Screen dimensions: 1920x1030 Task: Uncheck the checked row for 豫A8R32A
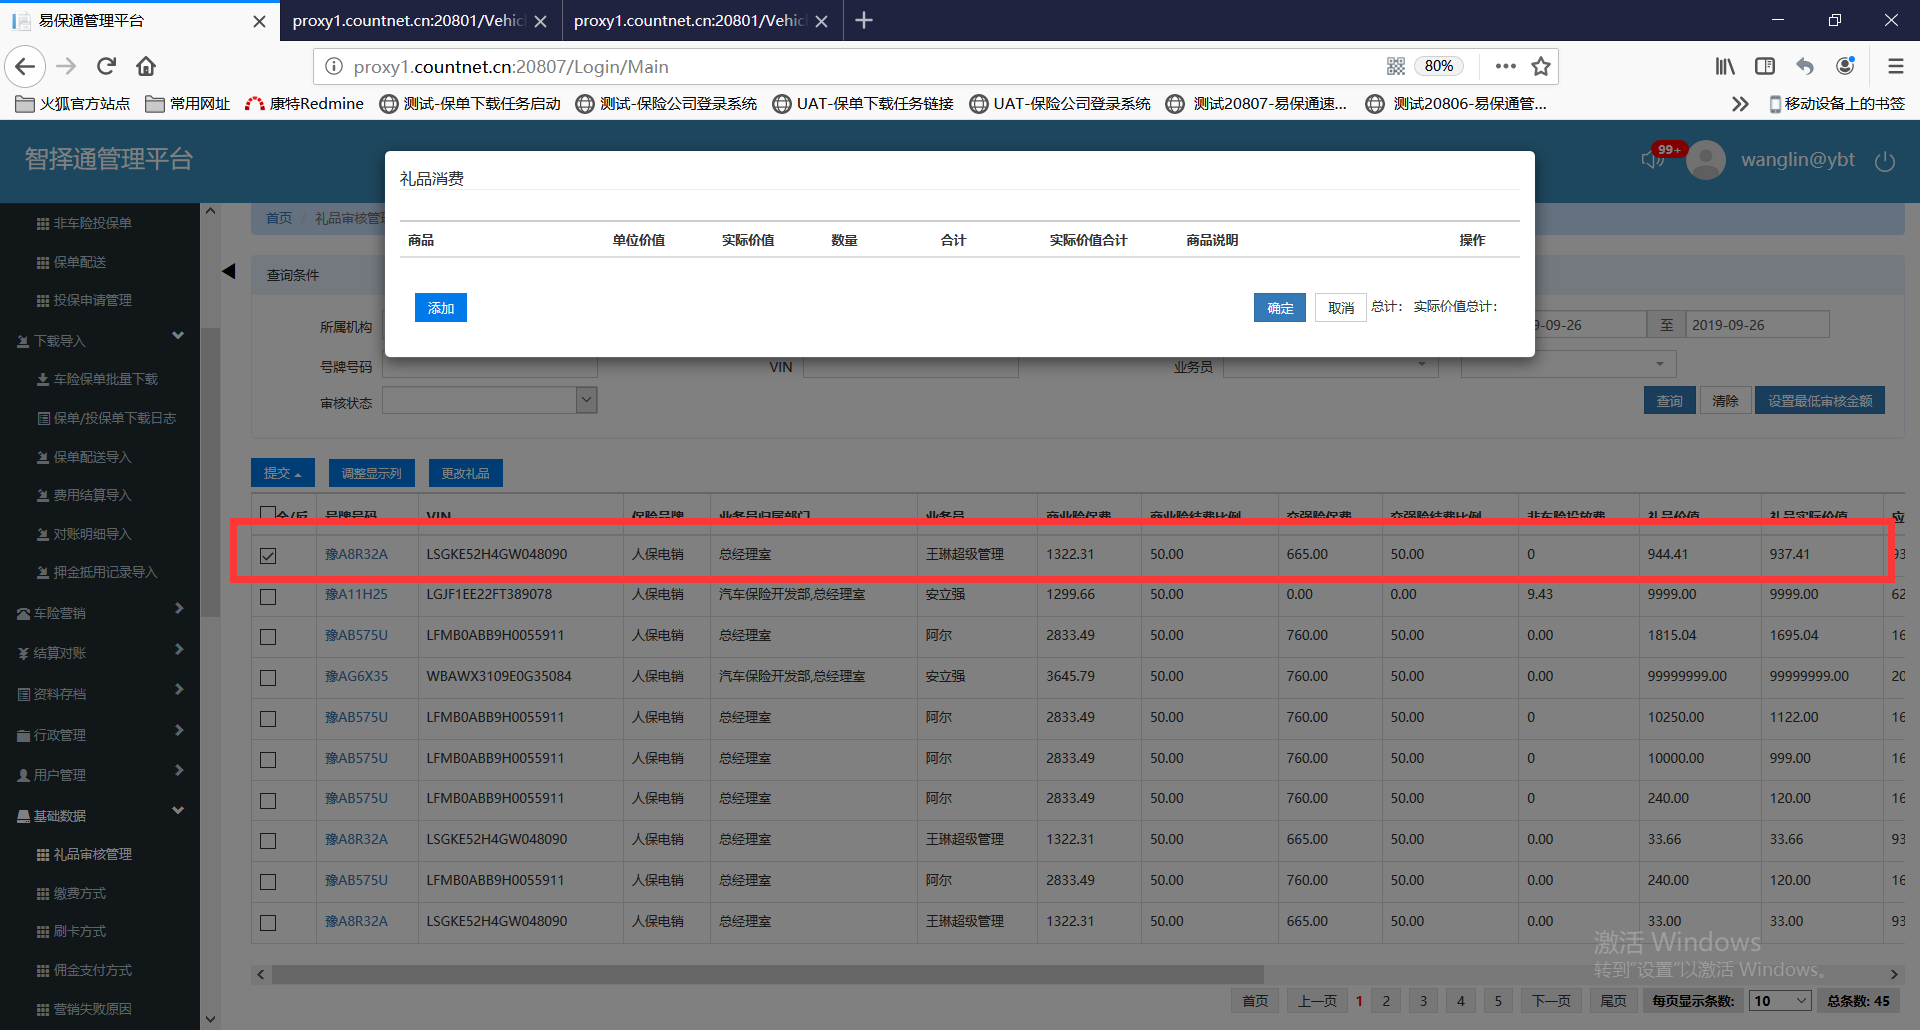[x=268, y=555]
